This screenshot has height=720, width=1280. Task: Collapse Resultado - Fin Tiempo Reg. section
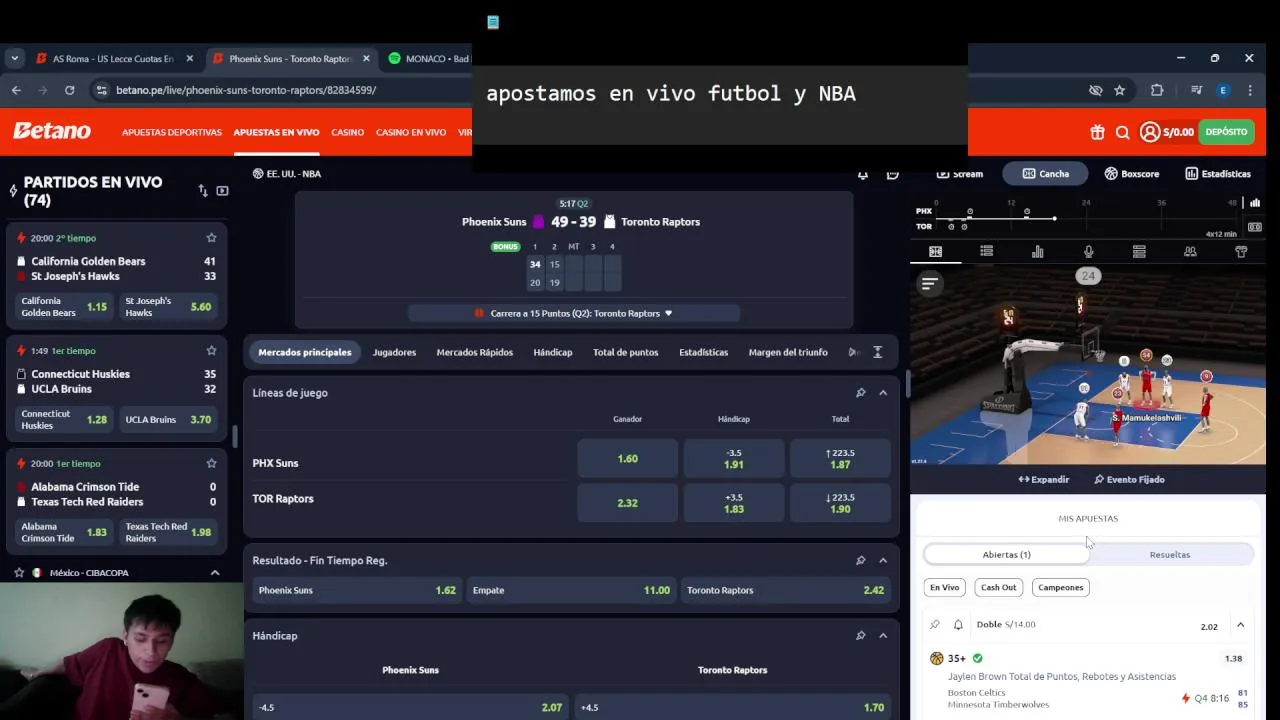click(883, 560)
